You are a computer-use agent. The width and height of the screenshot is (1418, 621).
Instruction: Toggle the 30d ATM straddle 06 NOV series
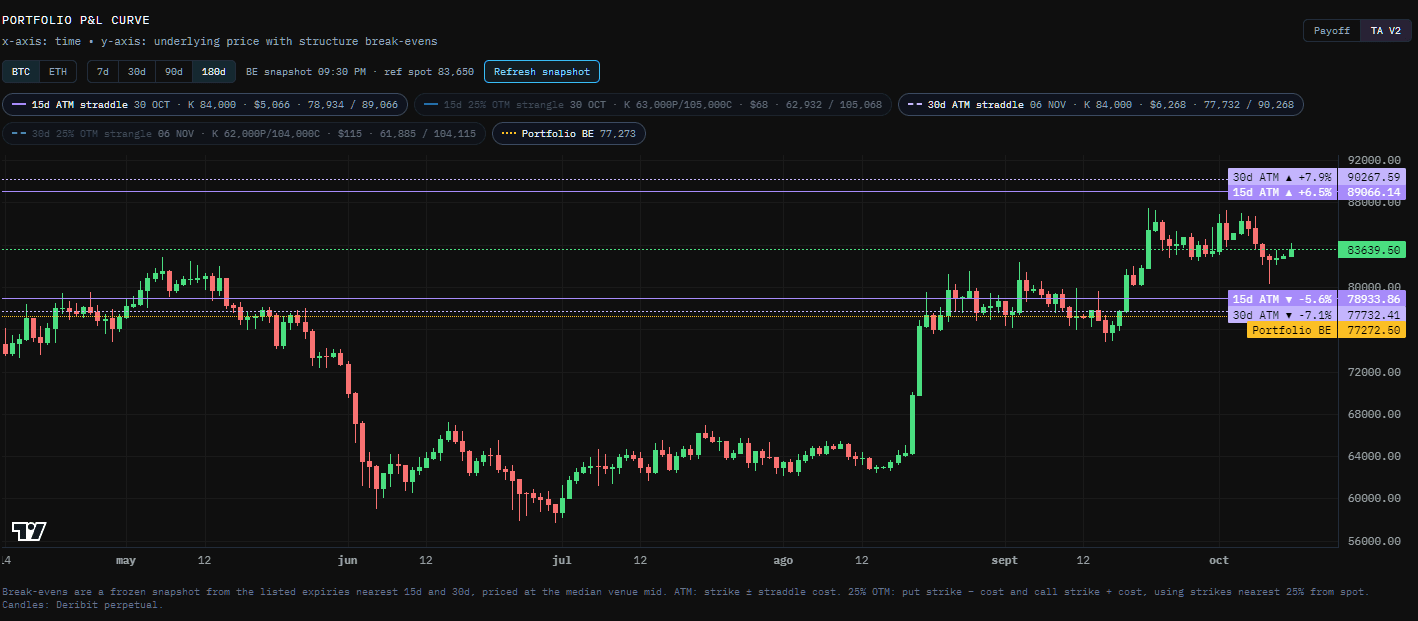point(1100,105)
